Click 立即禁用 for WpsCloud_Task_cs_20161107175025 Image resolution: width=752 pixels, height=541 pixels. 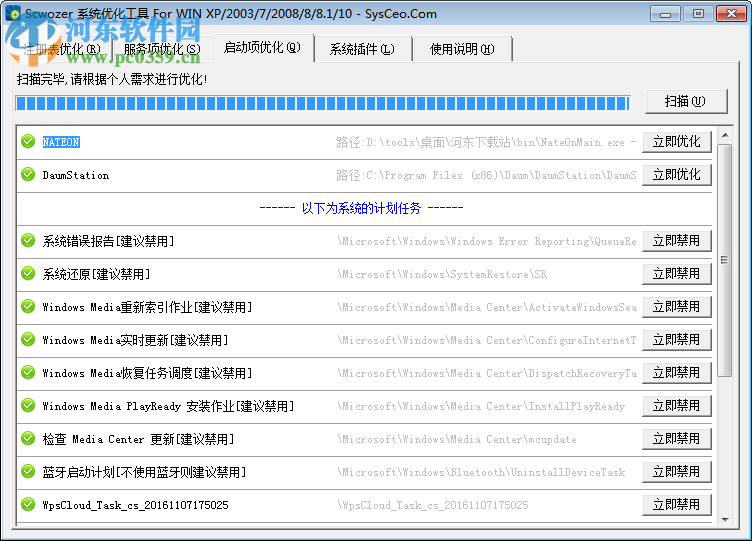677,505
